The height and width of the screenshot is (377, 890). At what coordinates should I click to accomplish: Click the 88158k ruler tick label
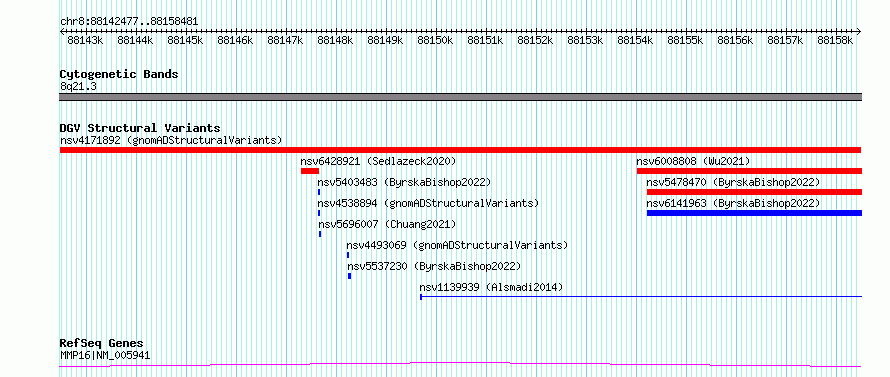pyautogui.click(x=835, y=41)
